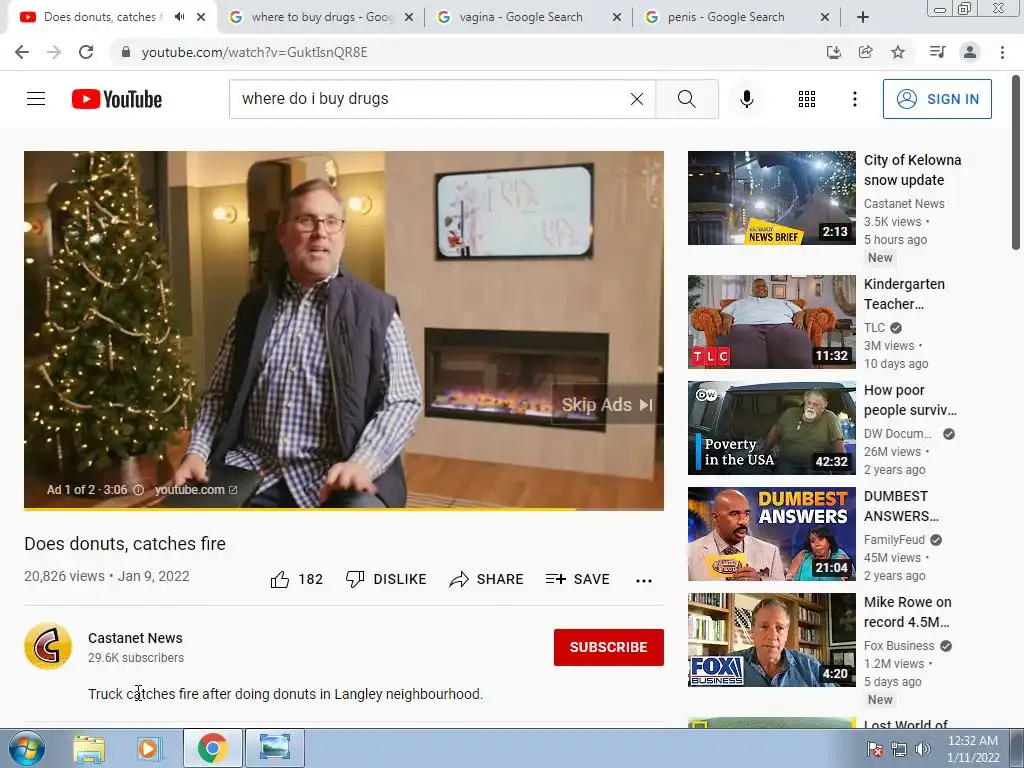Subscribe to Castanet News

coord(609,647)
